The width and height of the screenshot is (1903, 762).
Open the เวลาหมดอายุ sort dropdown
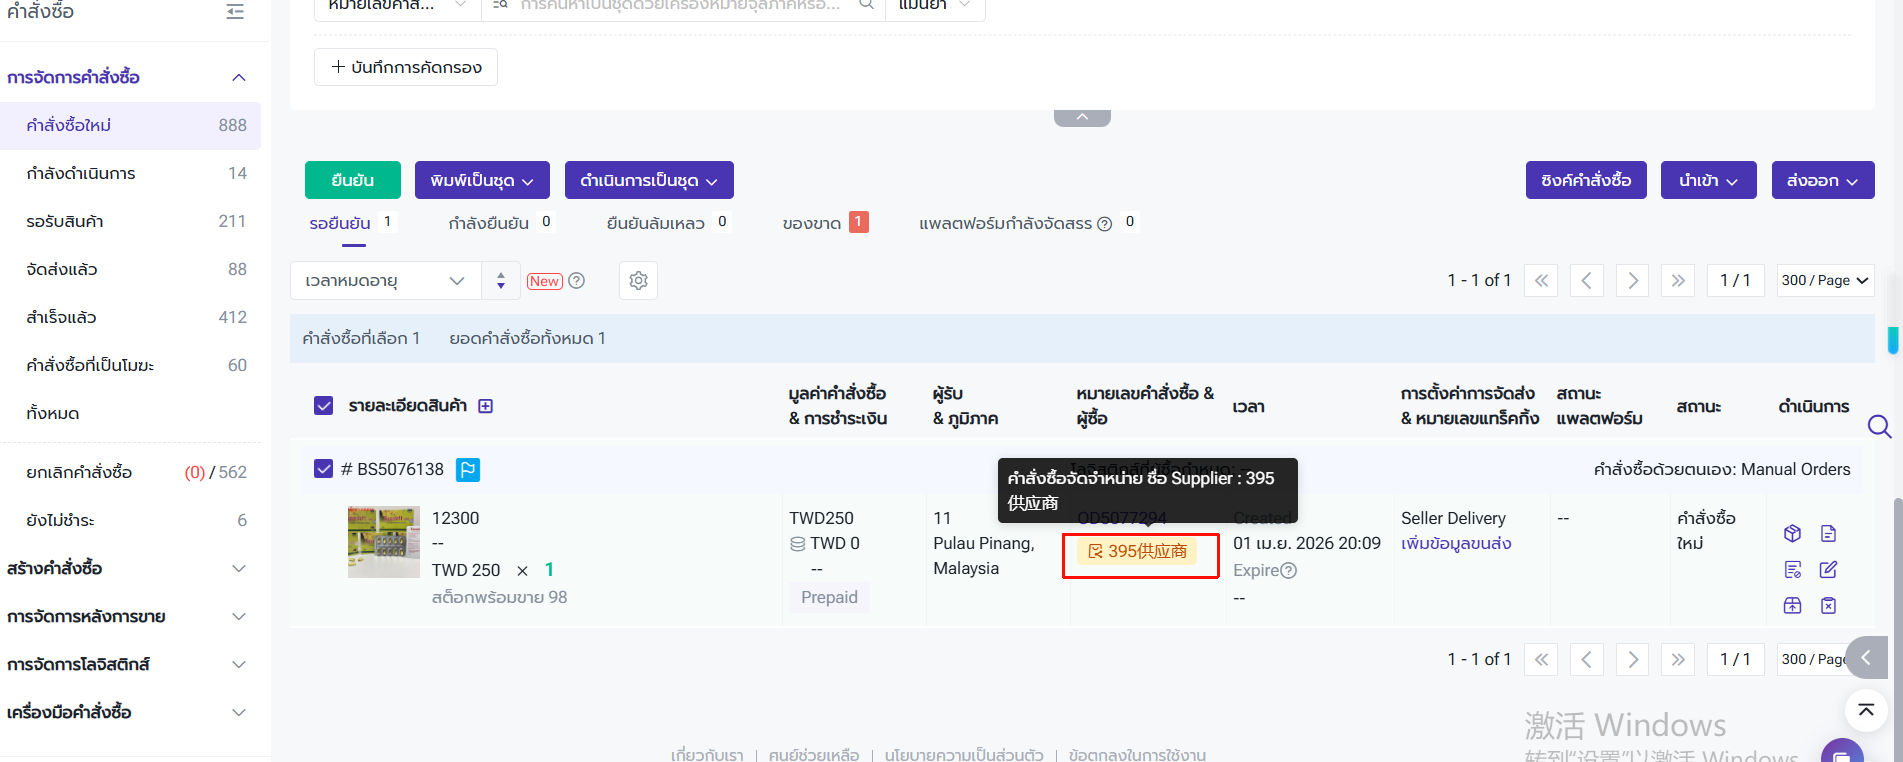click(x=385, y=281)
